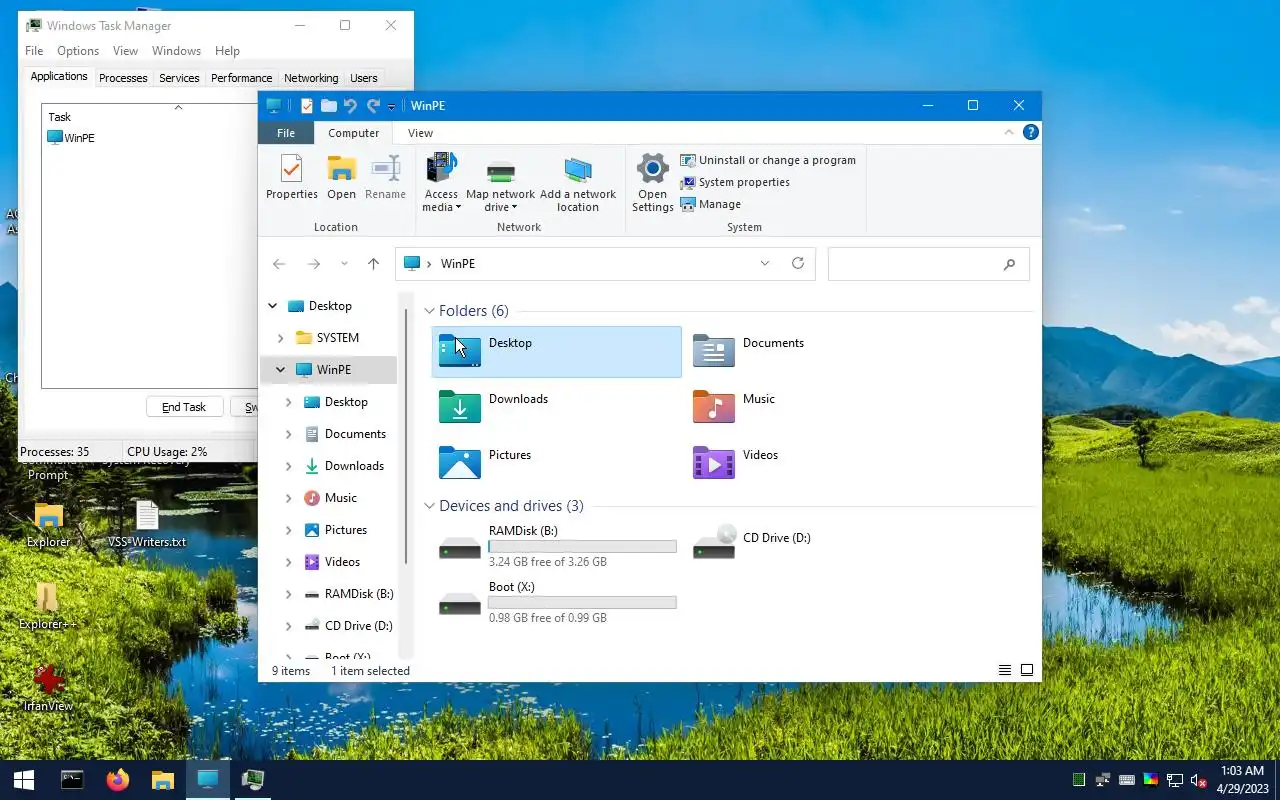Open address bar history dropdown

(x=765, y=264)
